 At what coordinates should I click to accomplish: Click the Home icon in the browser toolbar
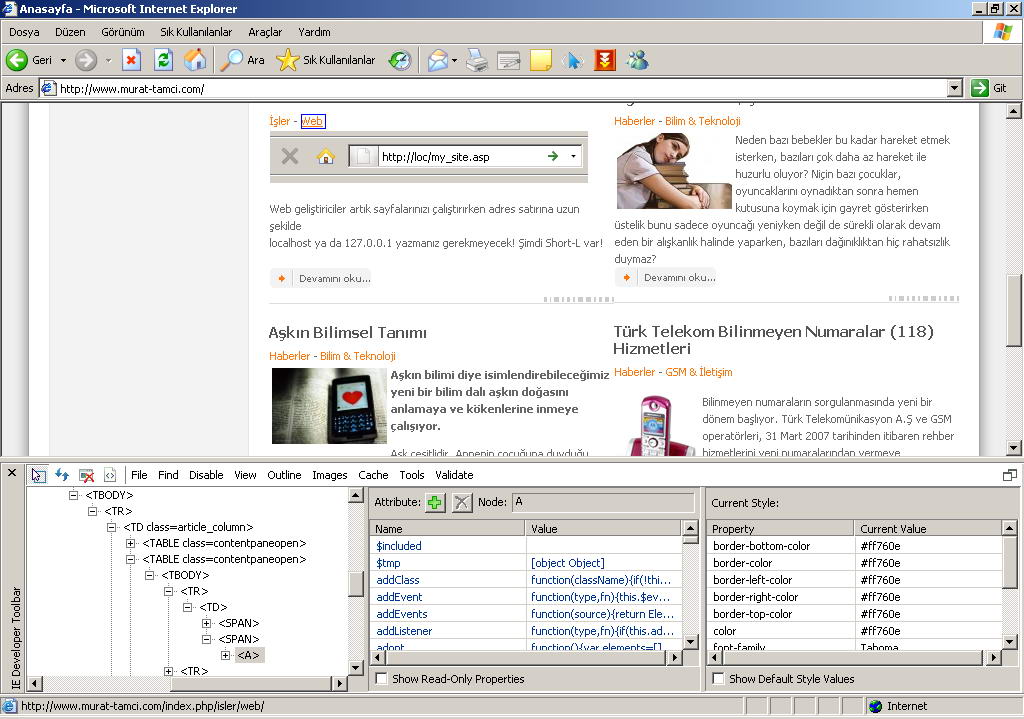click(195, 60)
